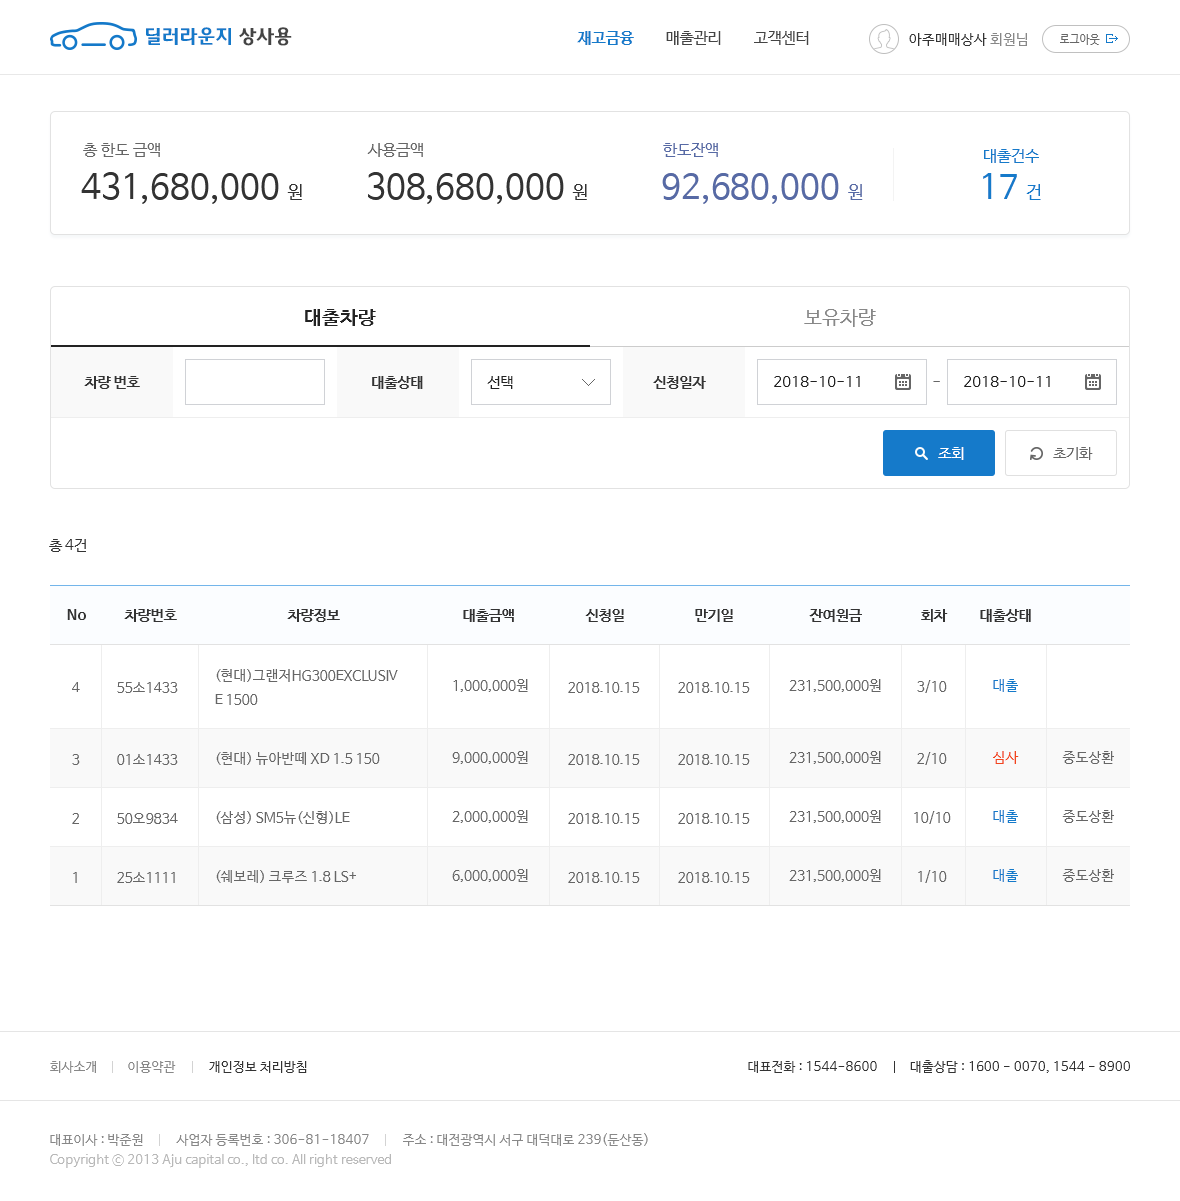
Task: Open the 고객센터 menu
Action: tap(781, 38)
